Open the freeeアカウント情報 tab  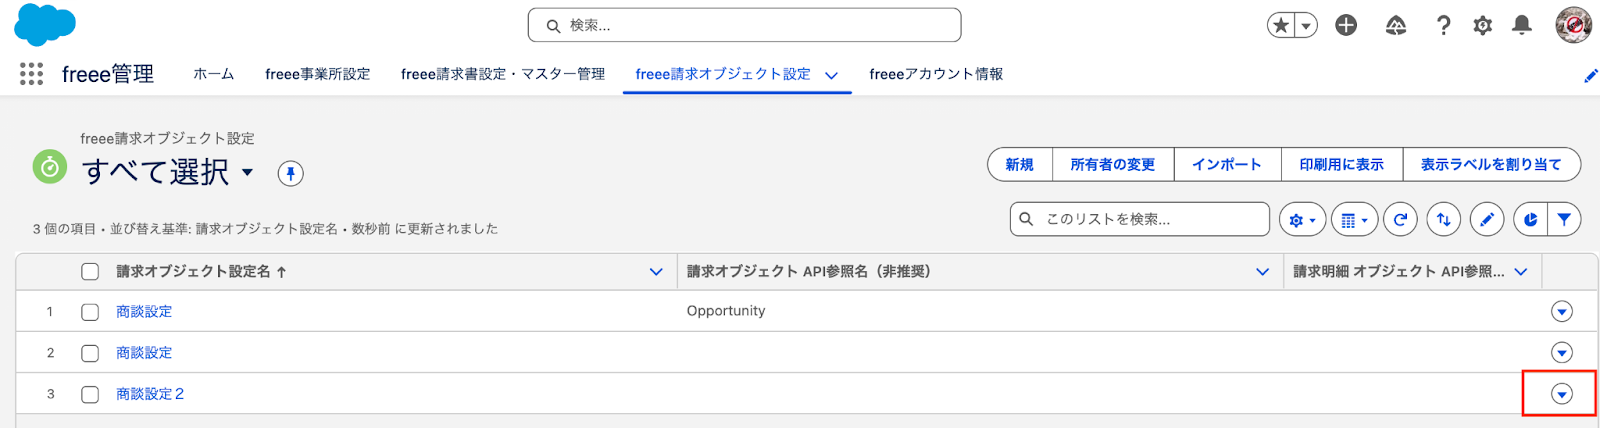click(x=936, y=74)
